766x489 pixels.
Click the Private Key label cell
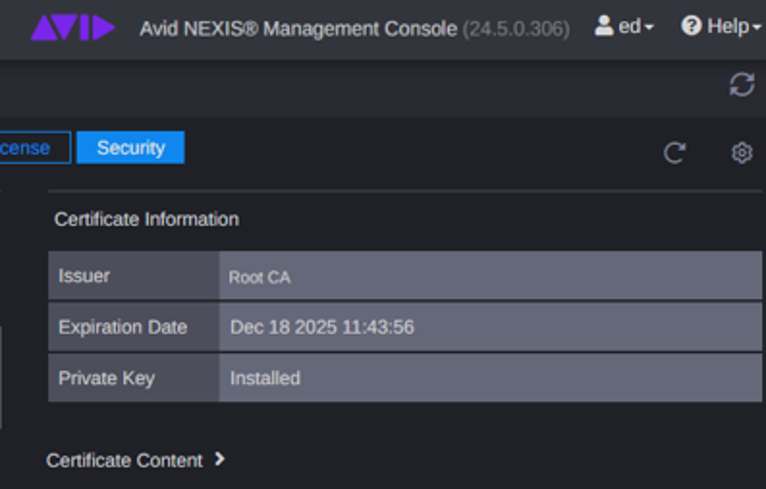[133, 378]
